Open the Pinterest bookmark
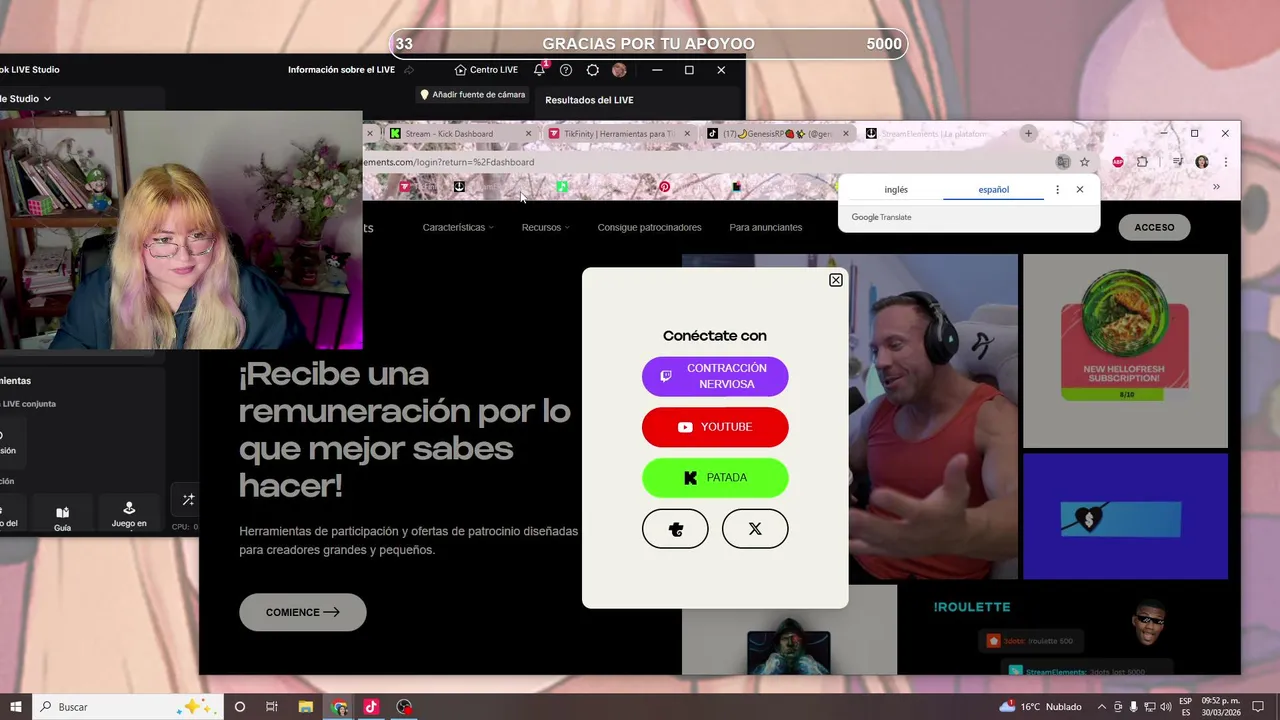Image resolution: width=1280 pixels, height=720 pixels. click(x=664, y=186)
